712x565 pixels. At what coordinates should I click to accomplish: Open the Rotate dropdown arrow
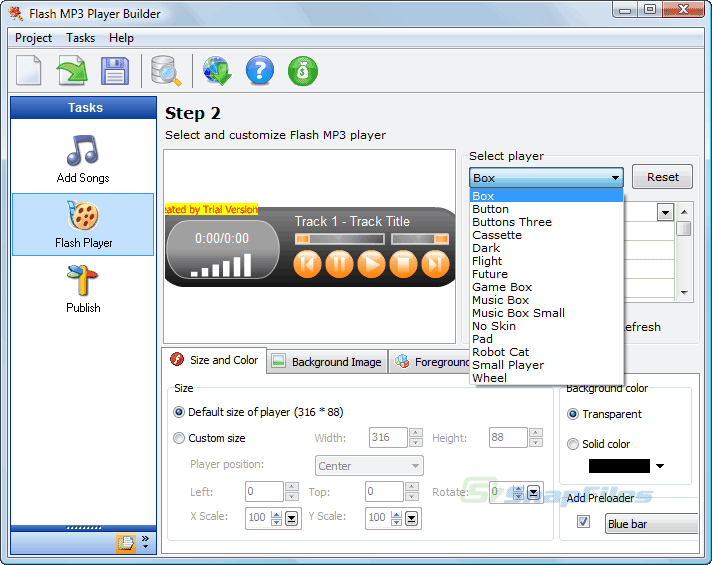pyautogui.click(x=533, y=492)
